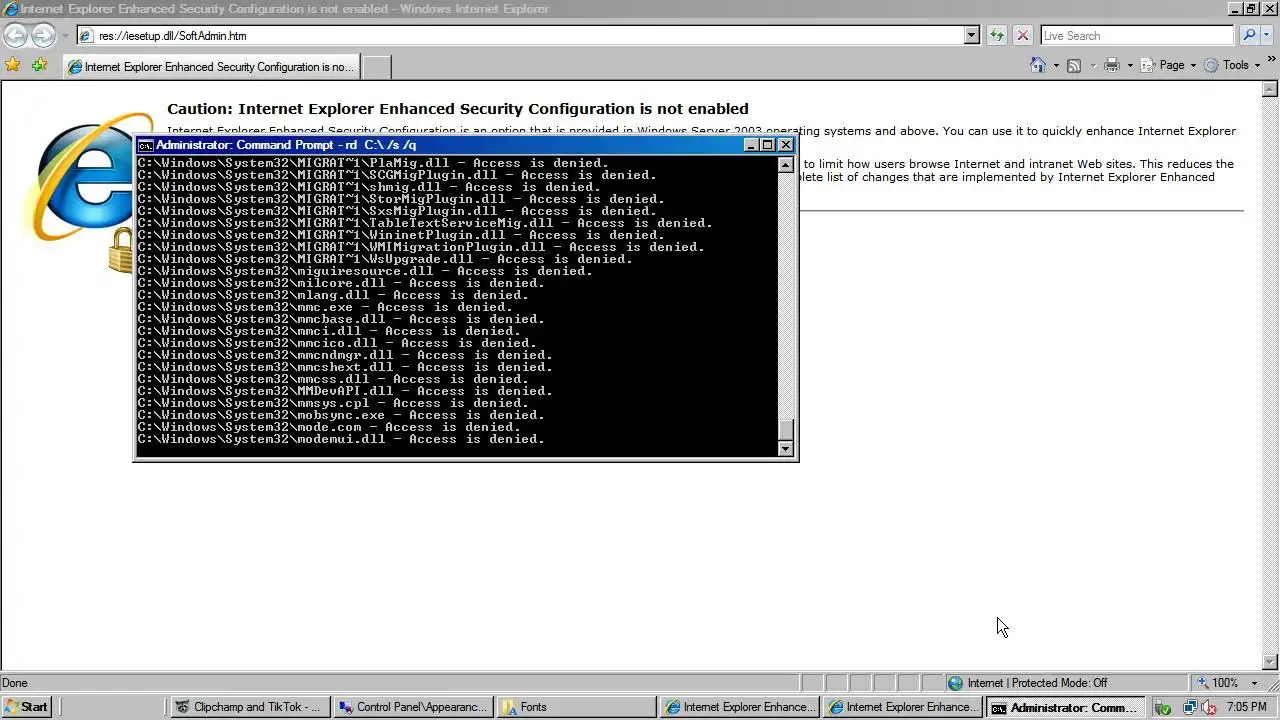This screenshot has height=720, width=1280.
Task: Click the IE Back navigation button
Action: point(15,35)
